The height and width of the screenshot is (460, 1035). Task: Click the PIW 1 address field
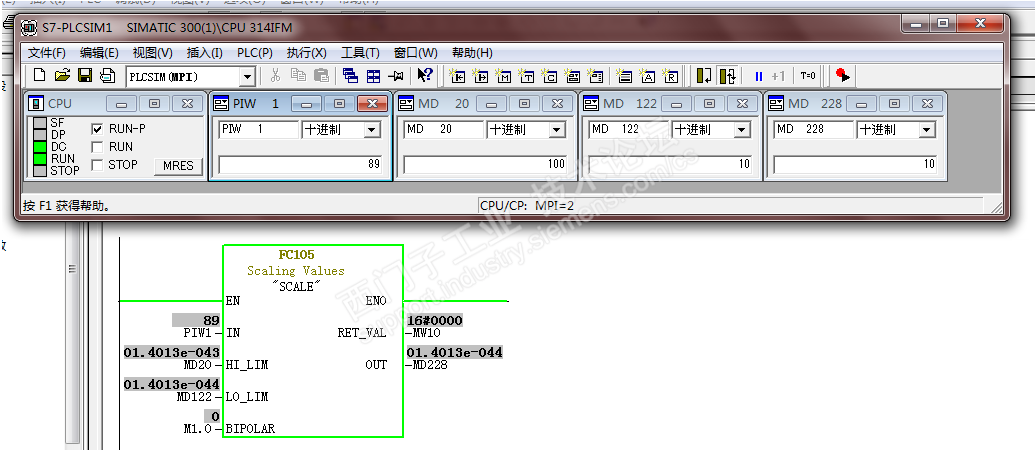click(x=258, y=129)
